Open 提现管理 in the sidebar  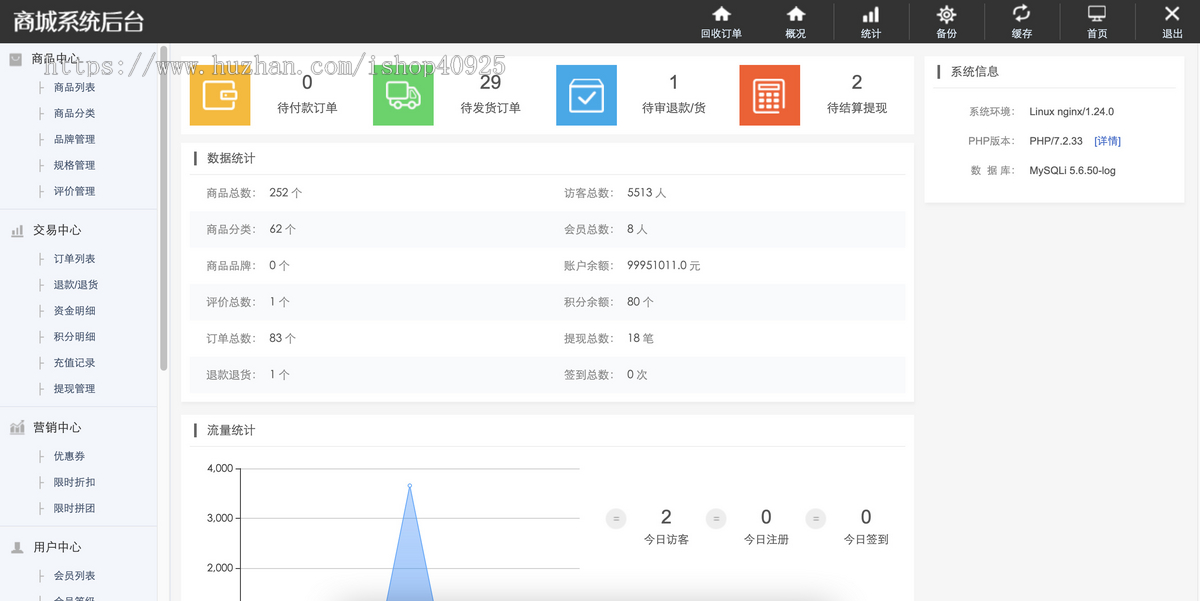[x=75, y=389]
